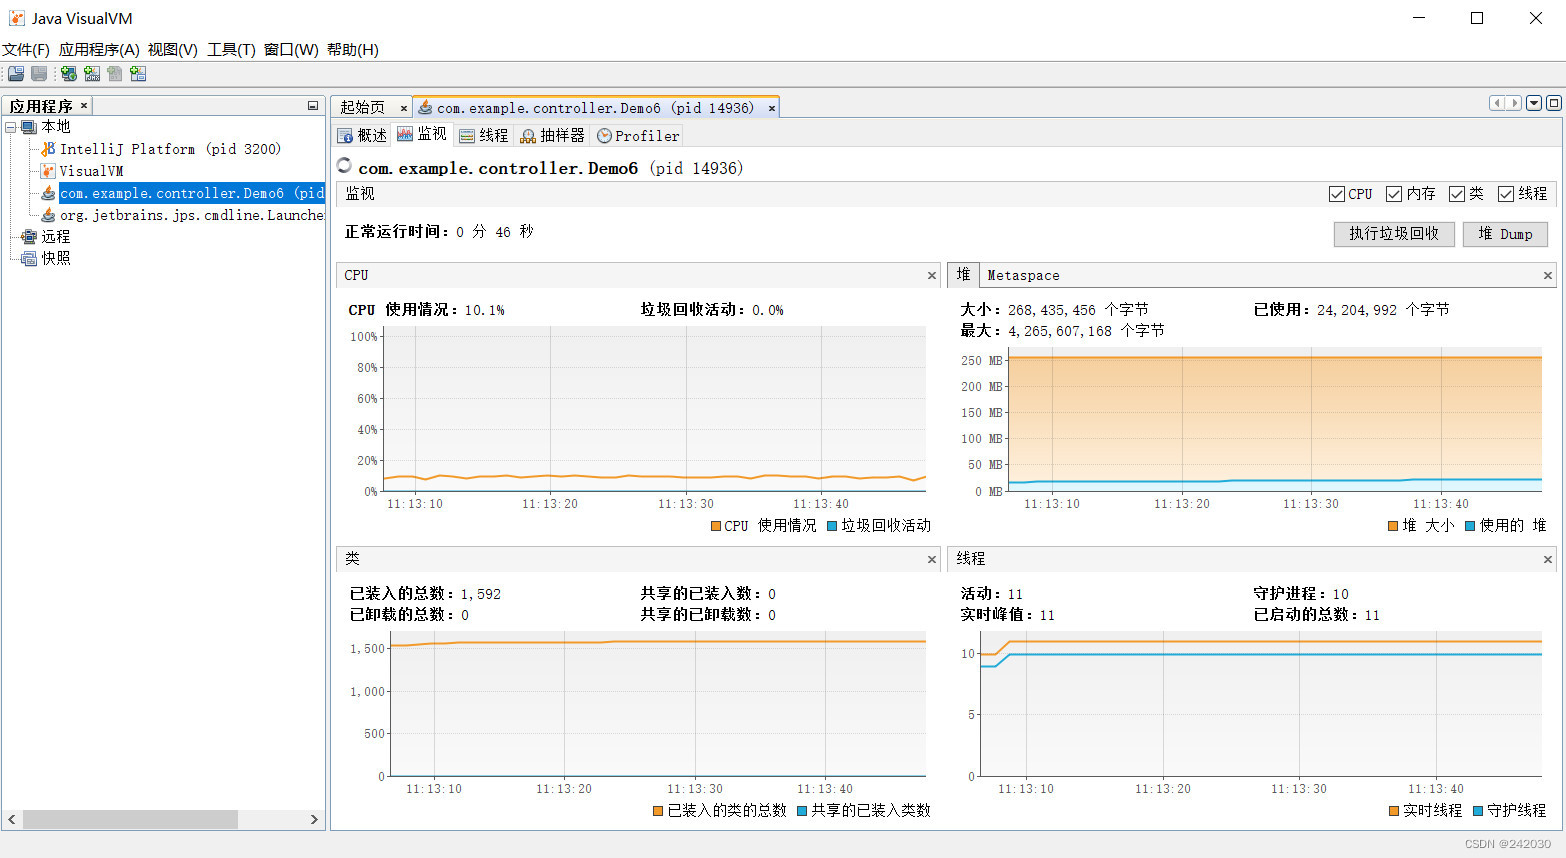Switch to the Profiler tab
The image size is (1566, 858).
[x=638, y=135]
